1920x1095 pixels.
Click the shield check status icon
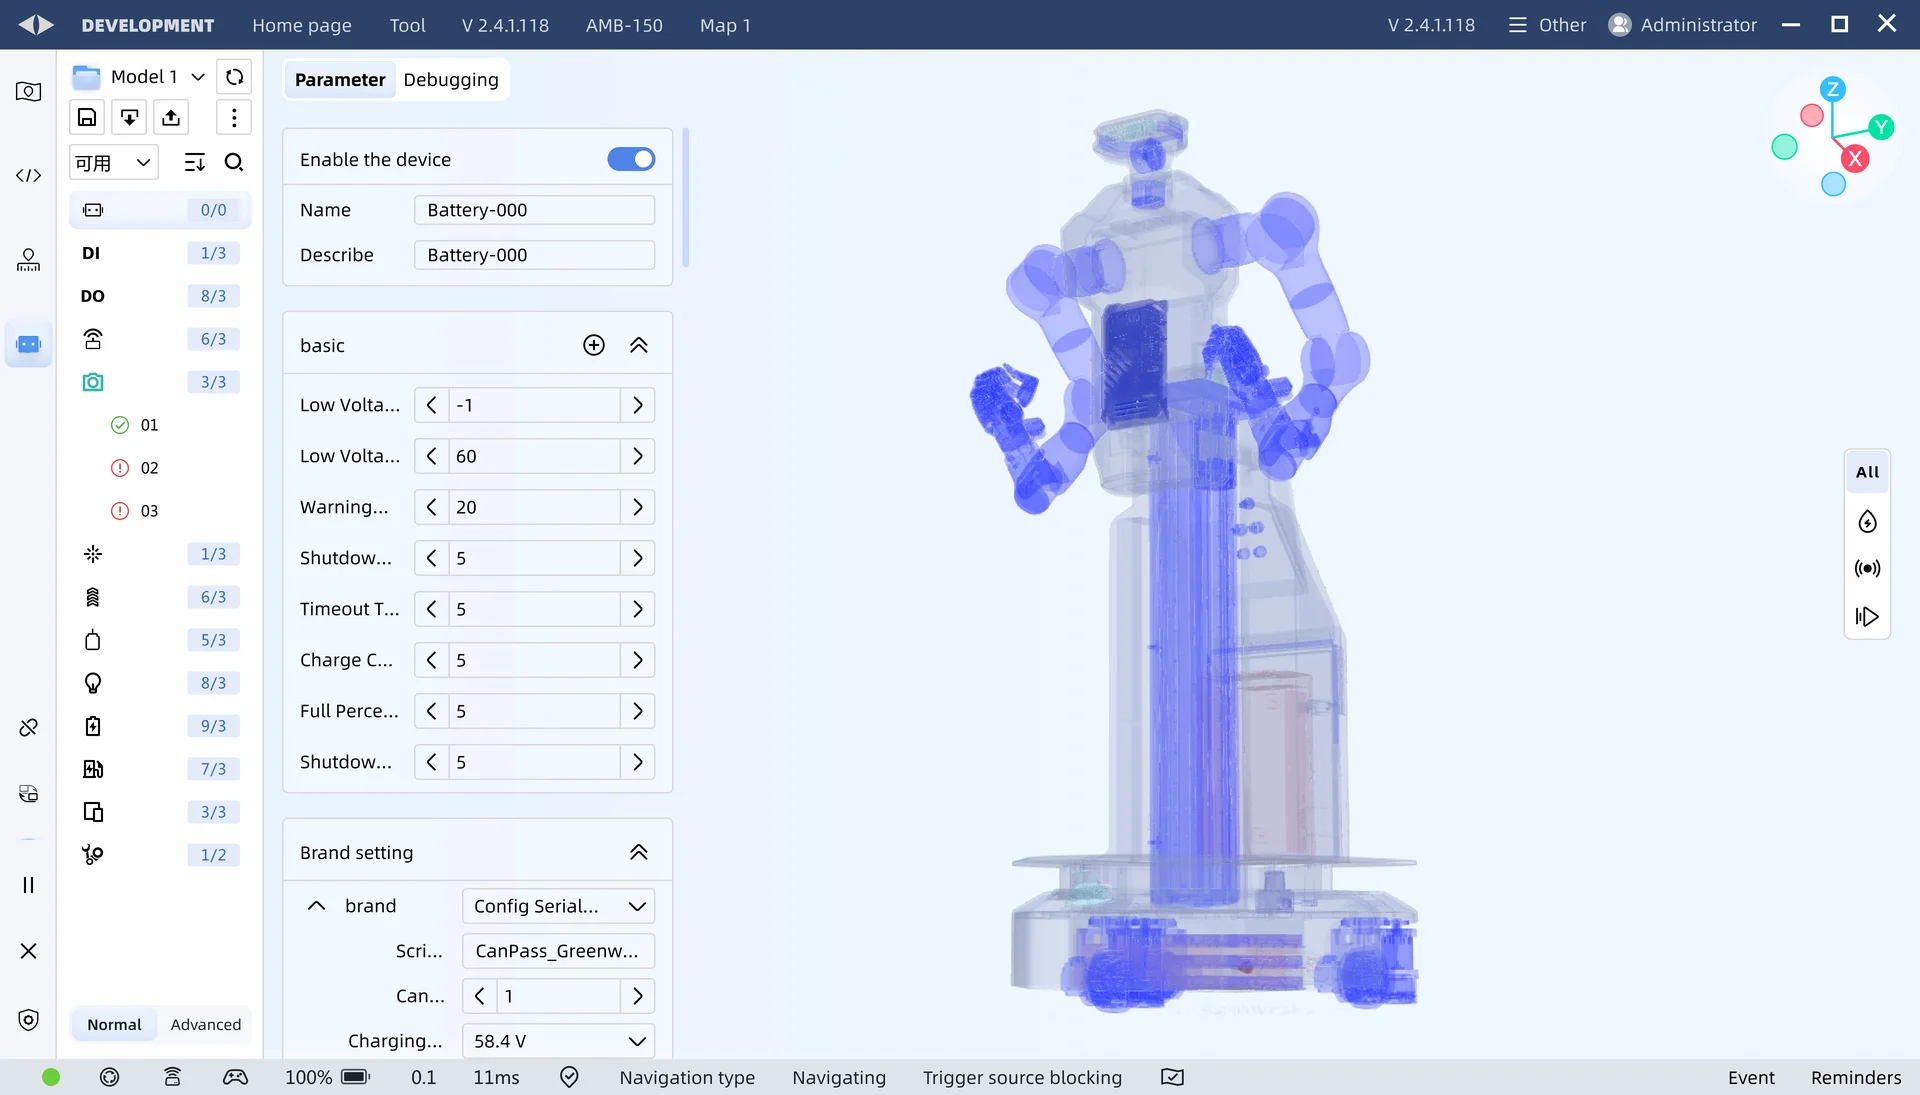(x=569, y=1077)
